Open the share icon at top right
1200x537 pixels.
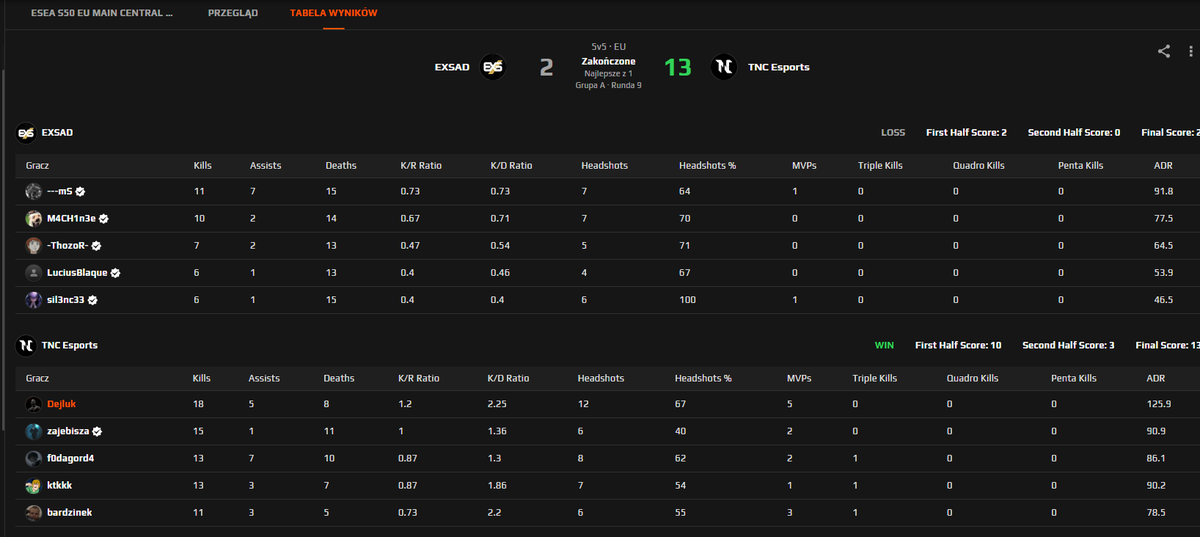(1164, 52)
